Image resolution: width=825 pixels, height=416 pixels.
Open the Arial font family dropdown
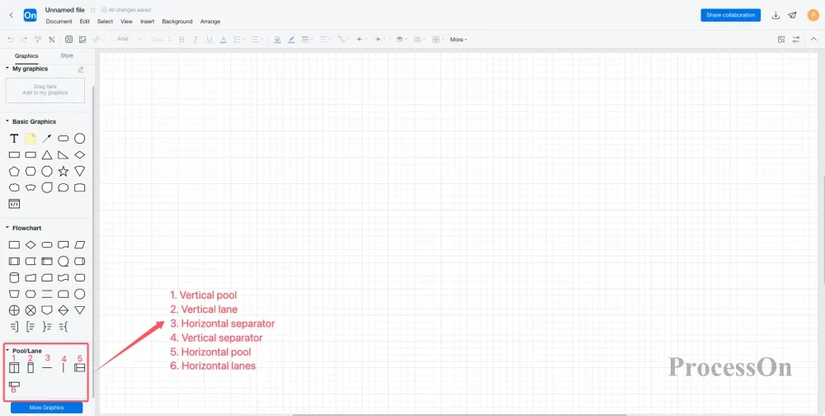pos(129,39)
